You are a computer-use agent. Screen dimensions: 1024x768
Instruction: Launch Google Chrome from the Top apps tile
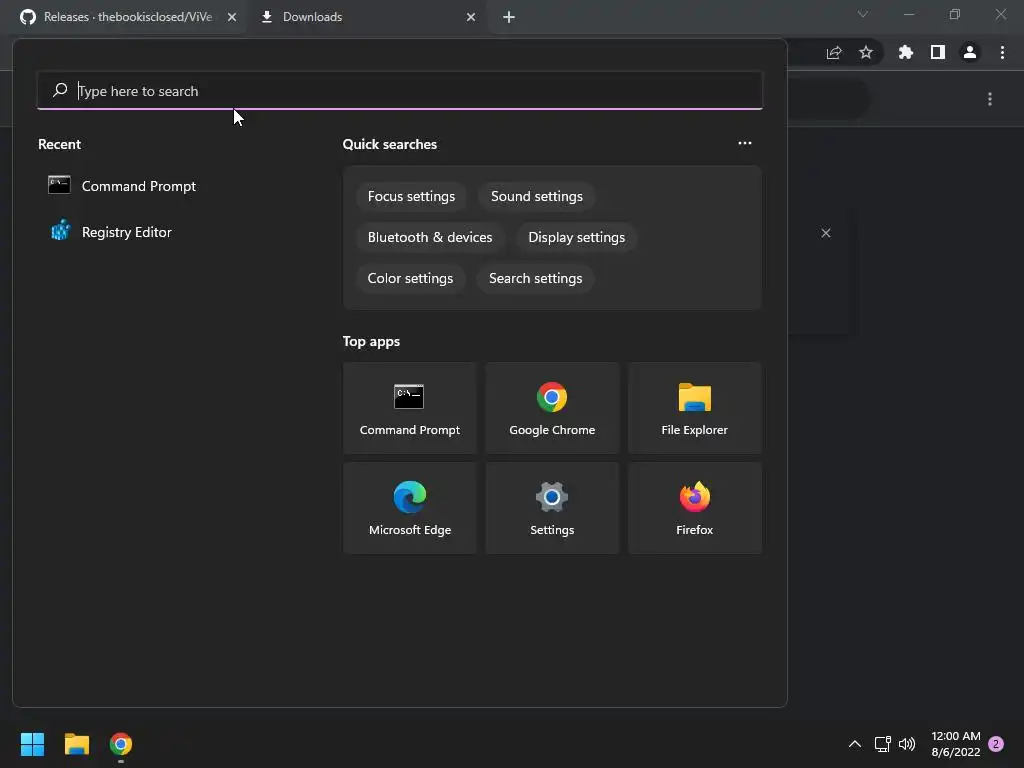click(552, 408)
